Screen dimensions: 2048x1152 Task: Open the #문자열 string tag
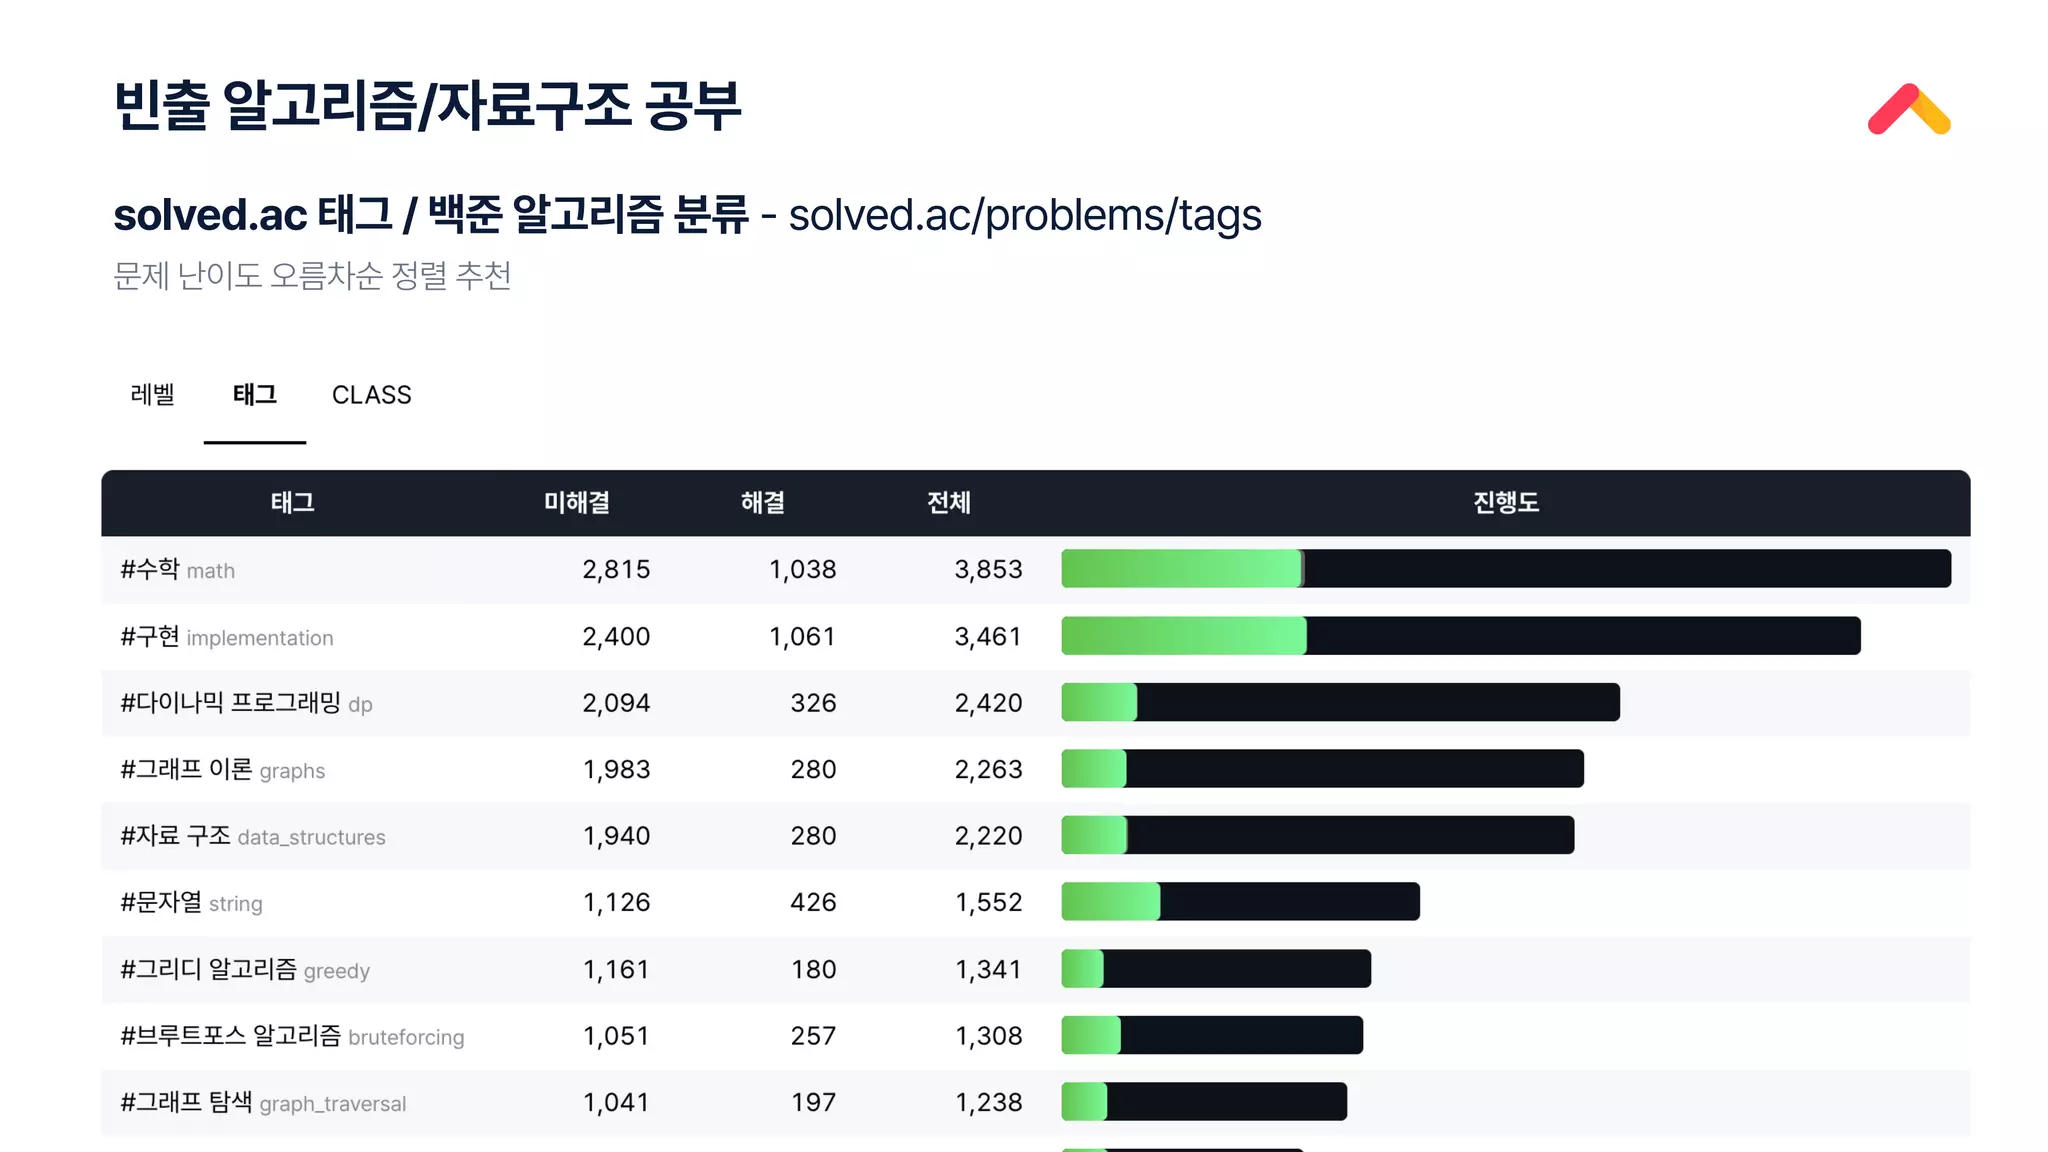click(x=191, y=902)
